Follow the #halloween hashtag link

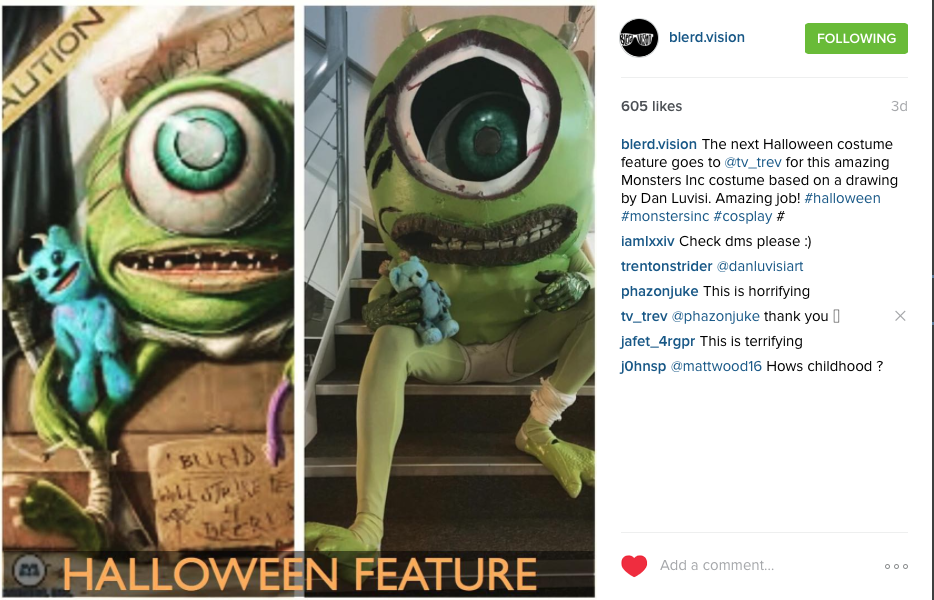(842, 198)
